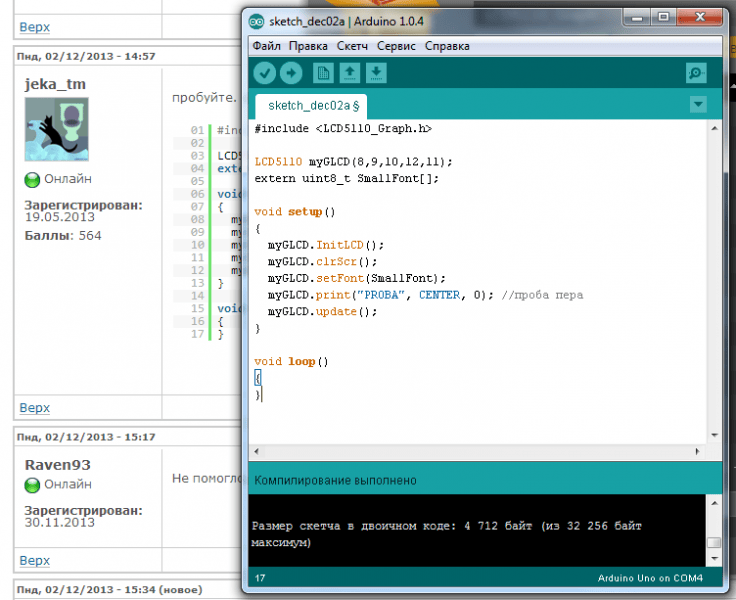The image size is (736, 600).
Task: Click the myGLCD.clrScr() line
Action: point(322,262)
